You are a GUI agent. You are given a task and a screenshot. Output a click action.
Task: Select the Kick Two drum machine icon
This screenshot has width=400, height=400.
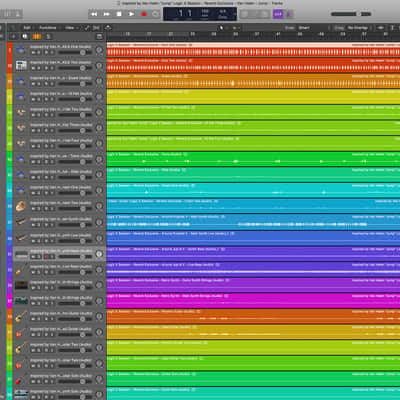pyautogui.click(x=21, y=65)
